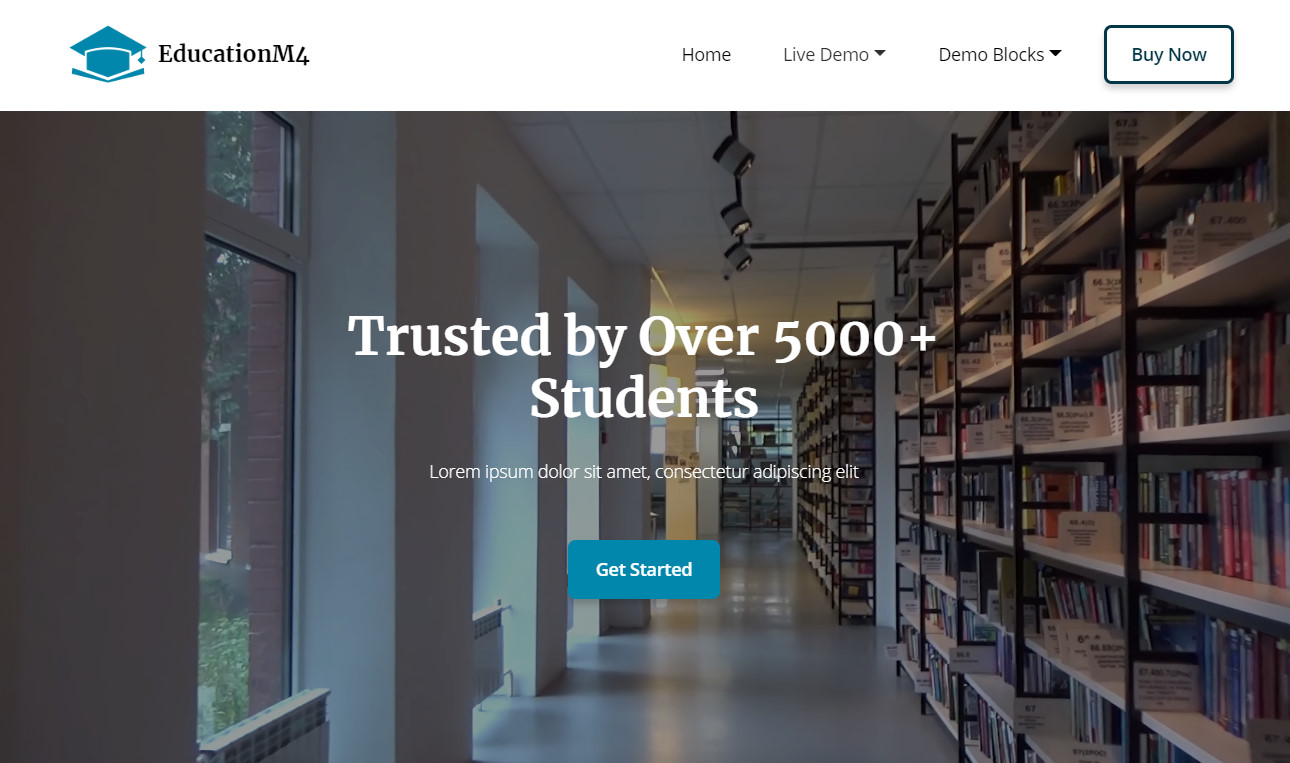
Task: Click the Buy Now button
Action: pos(1169,55)
